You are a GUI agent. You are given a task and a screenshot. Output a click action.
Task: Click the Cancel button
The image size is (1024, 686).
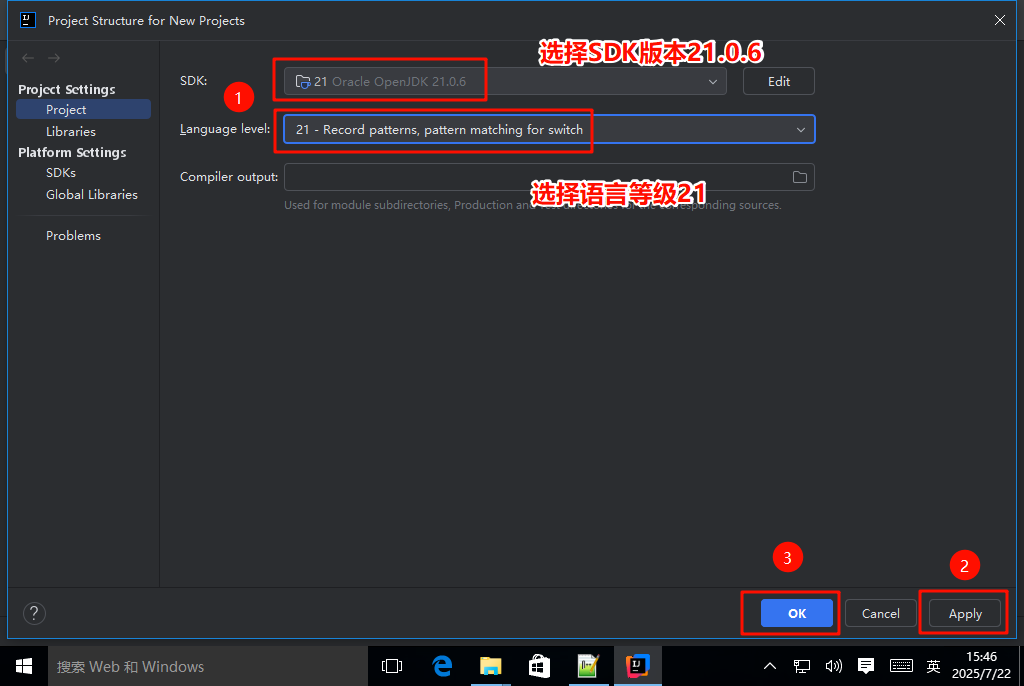coord(880,613)
